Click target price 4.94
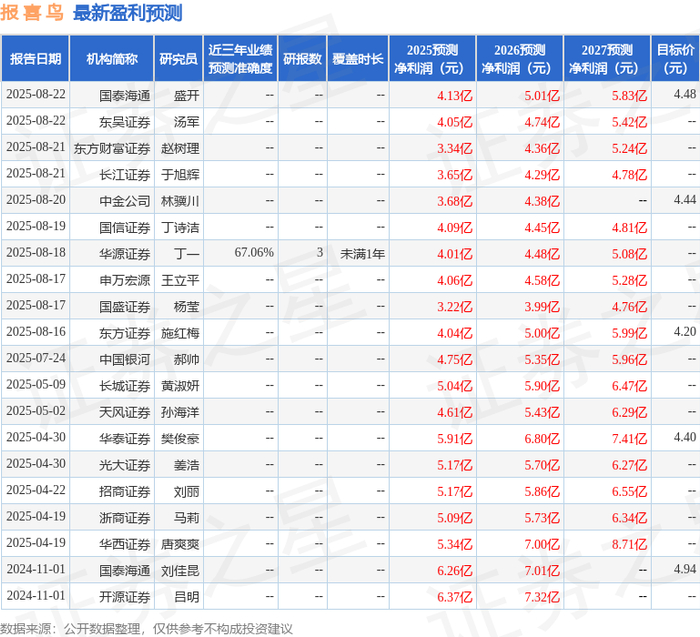The image size is (700, 637). [685, 569]
